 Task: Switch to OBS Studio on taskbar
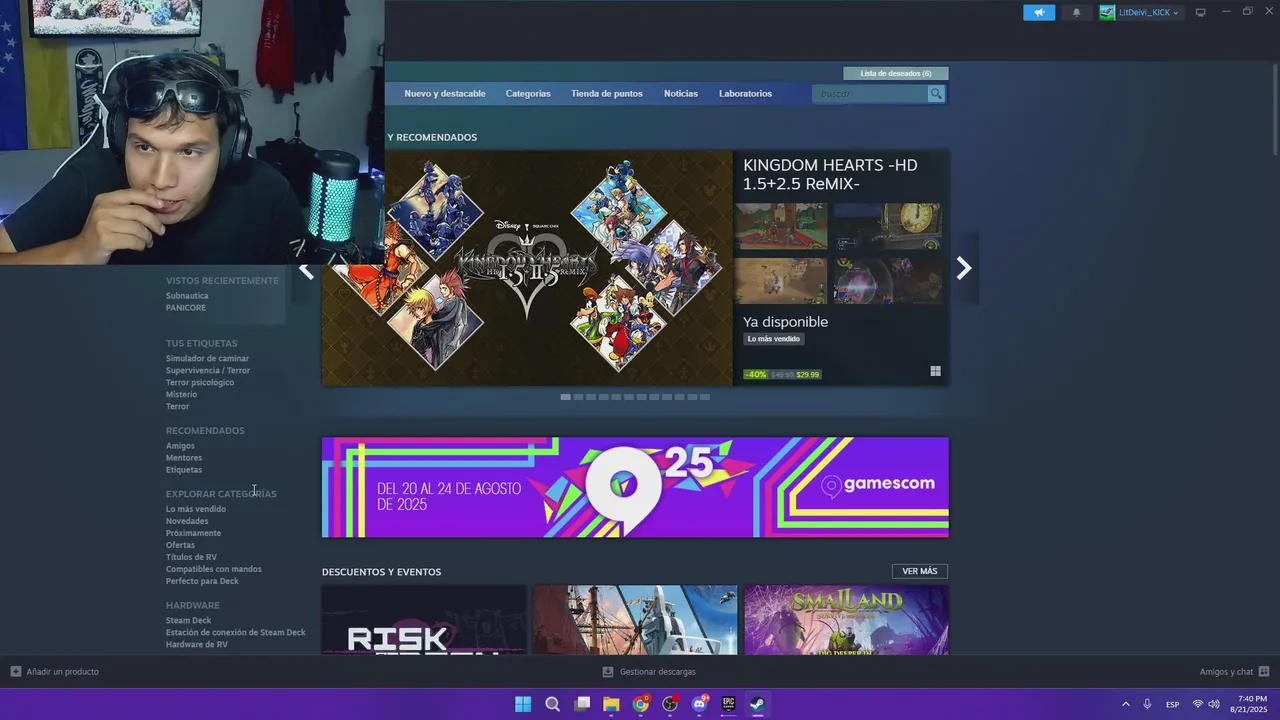670,704
